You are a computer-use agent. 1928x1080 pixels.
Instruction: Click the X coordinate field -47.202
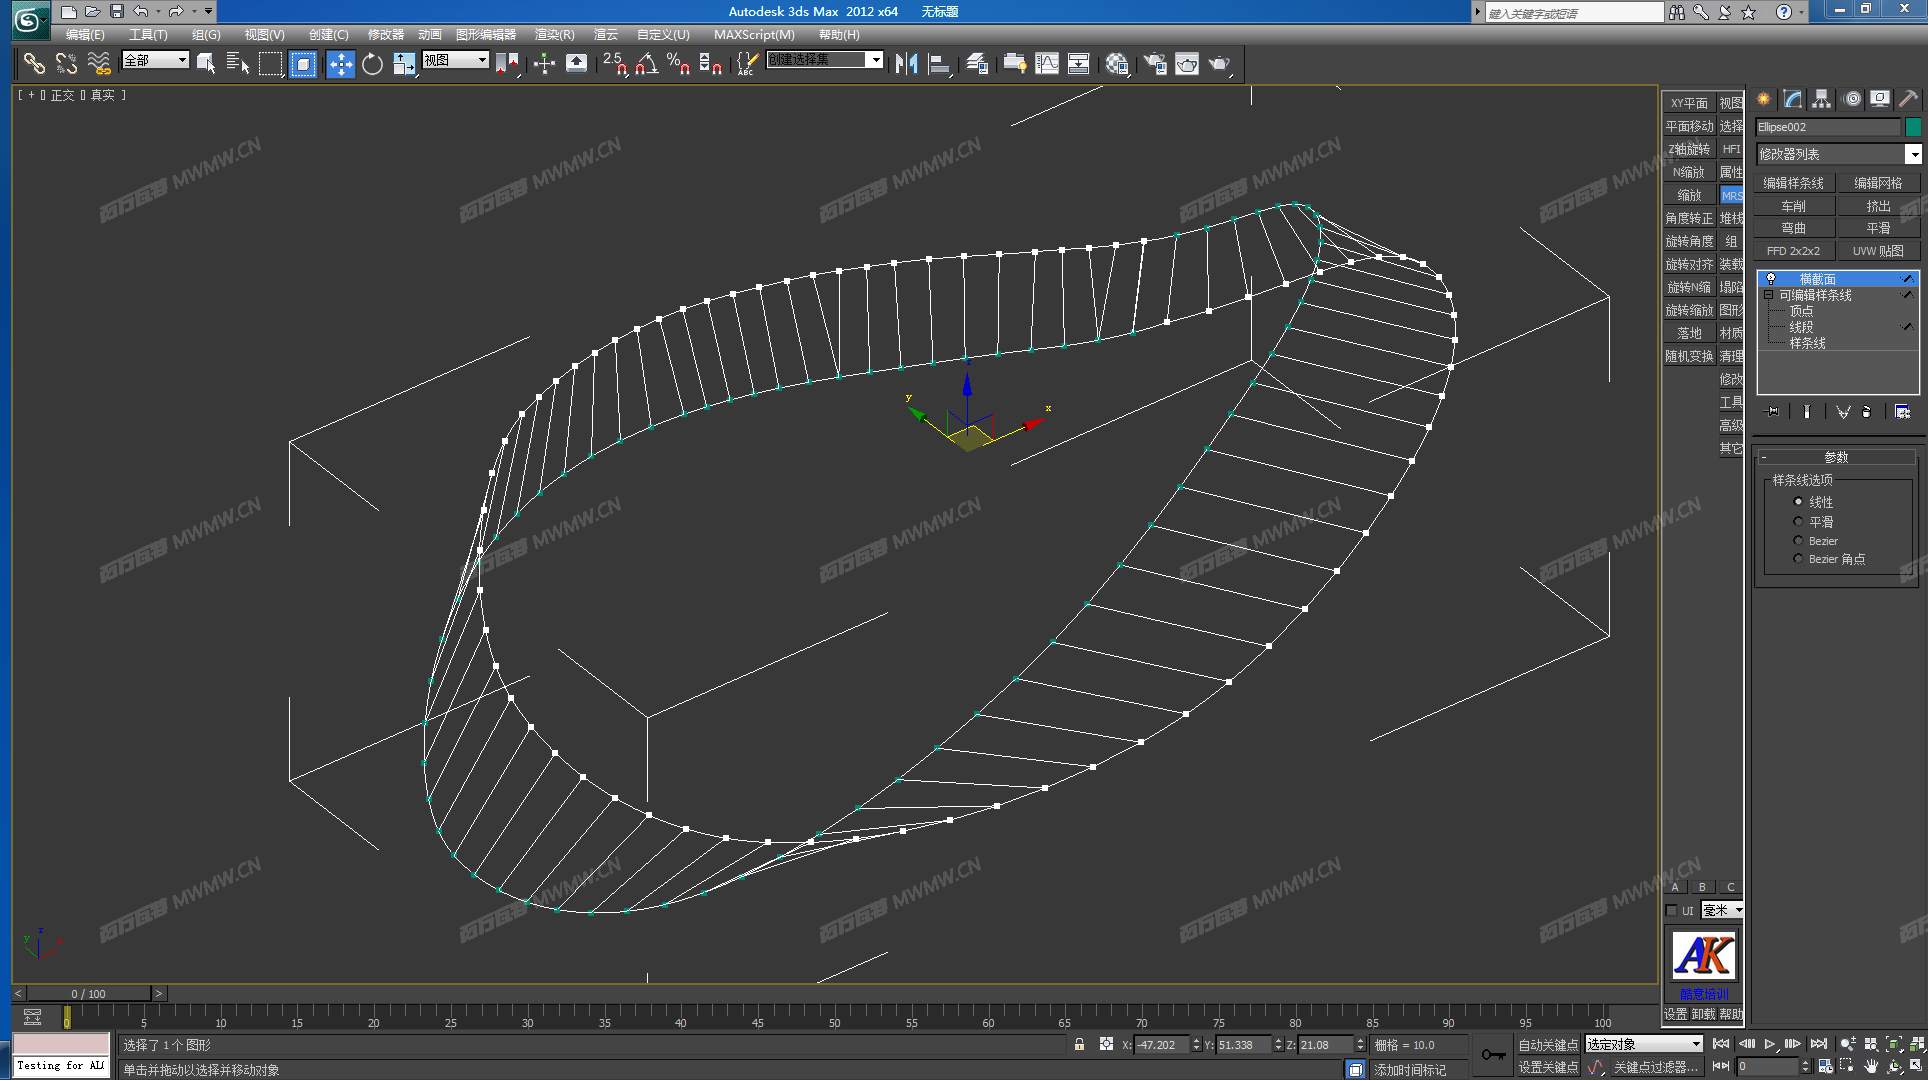pos(1162,1044)
